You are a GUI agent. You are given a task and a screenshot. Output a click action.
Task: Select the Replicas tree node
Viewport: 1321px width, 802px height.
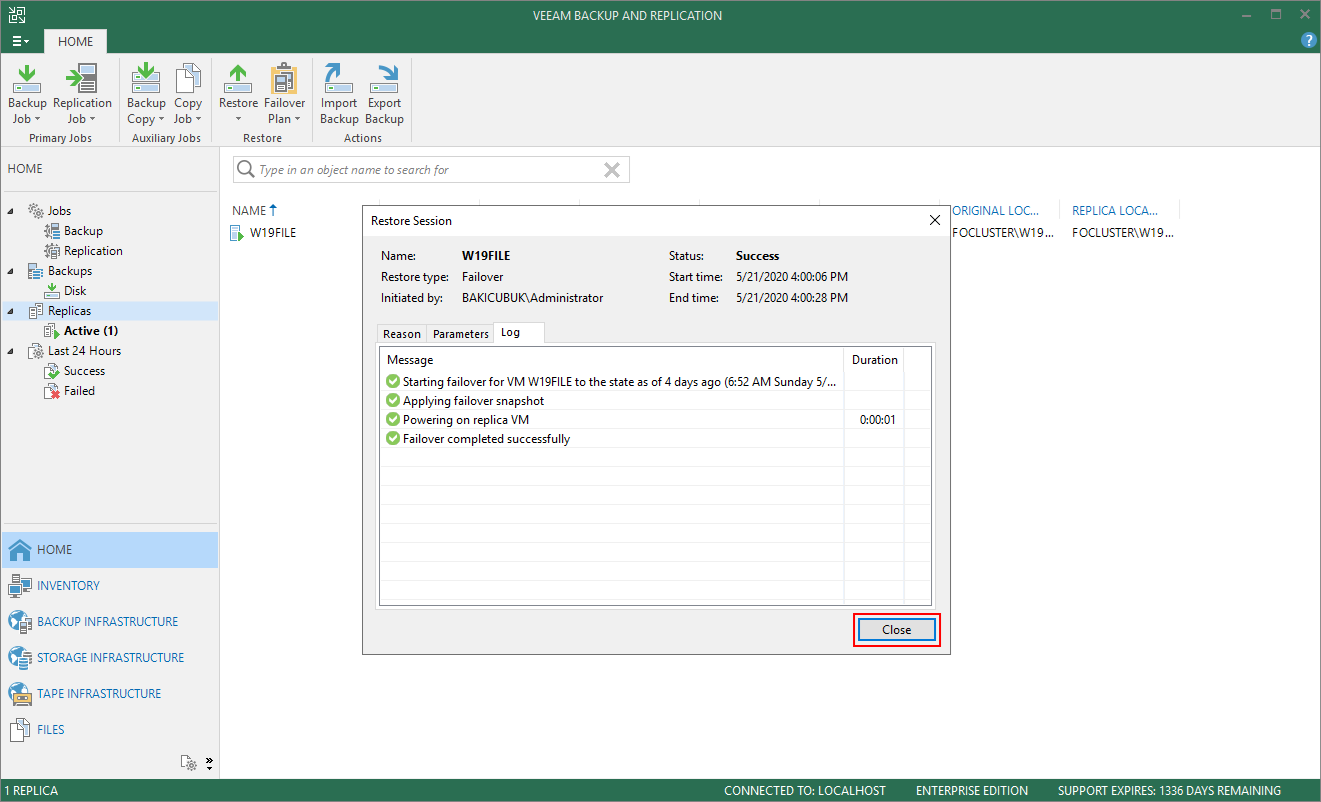point(69,311)
